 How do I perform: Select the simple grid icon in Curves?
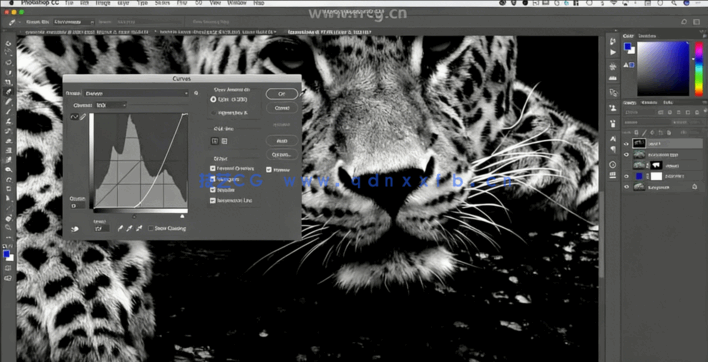tap(215, 141)
